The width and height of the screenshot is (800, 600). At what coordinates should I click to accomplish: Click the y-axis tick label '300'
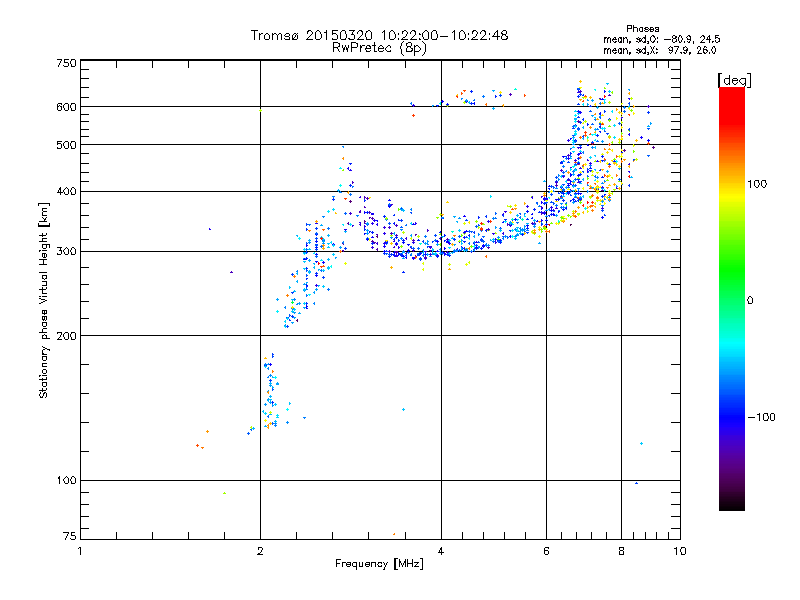66,252
